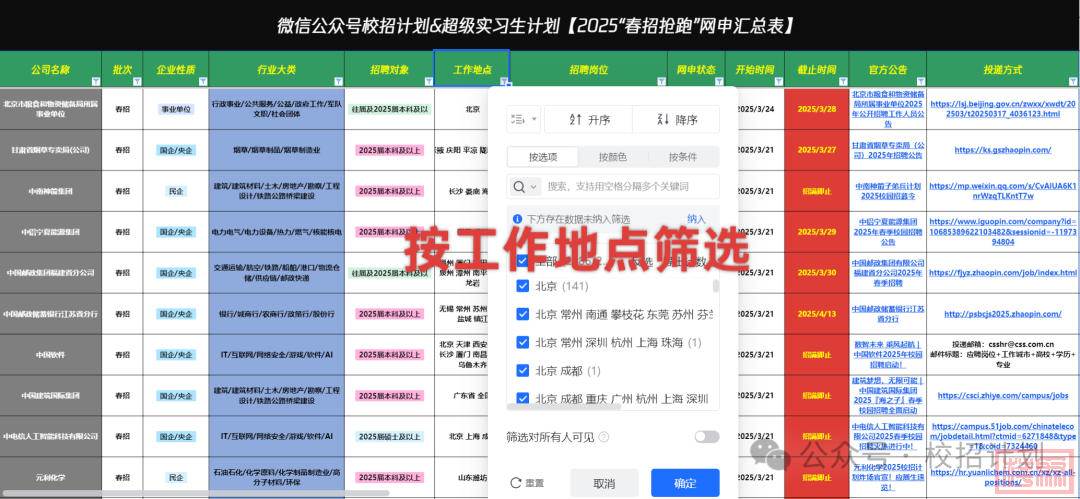Viewport: 1080px width, 499px height.
Task: Open the sort-range options dropdown in filter panel
Action: [x=523, y=119]
